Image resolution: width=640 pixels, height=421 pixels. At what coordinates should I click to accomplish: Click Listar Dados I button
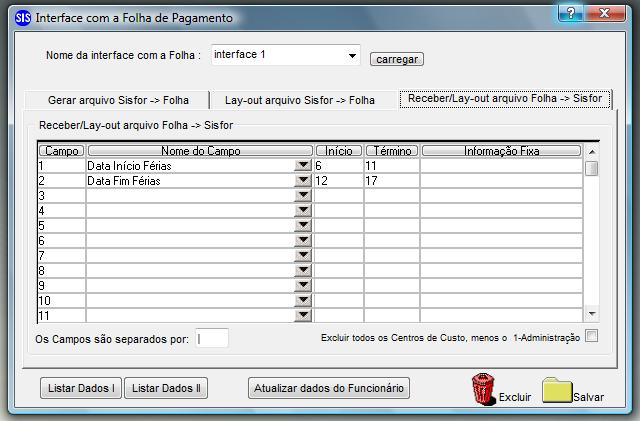click(x=81, y=388)
